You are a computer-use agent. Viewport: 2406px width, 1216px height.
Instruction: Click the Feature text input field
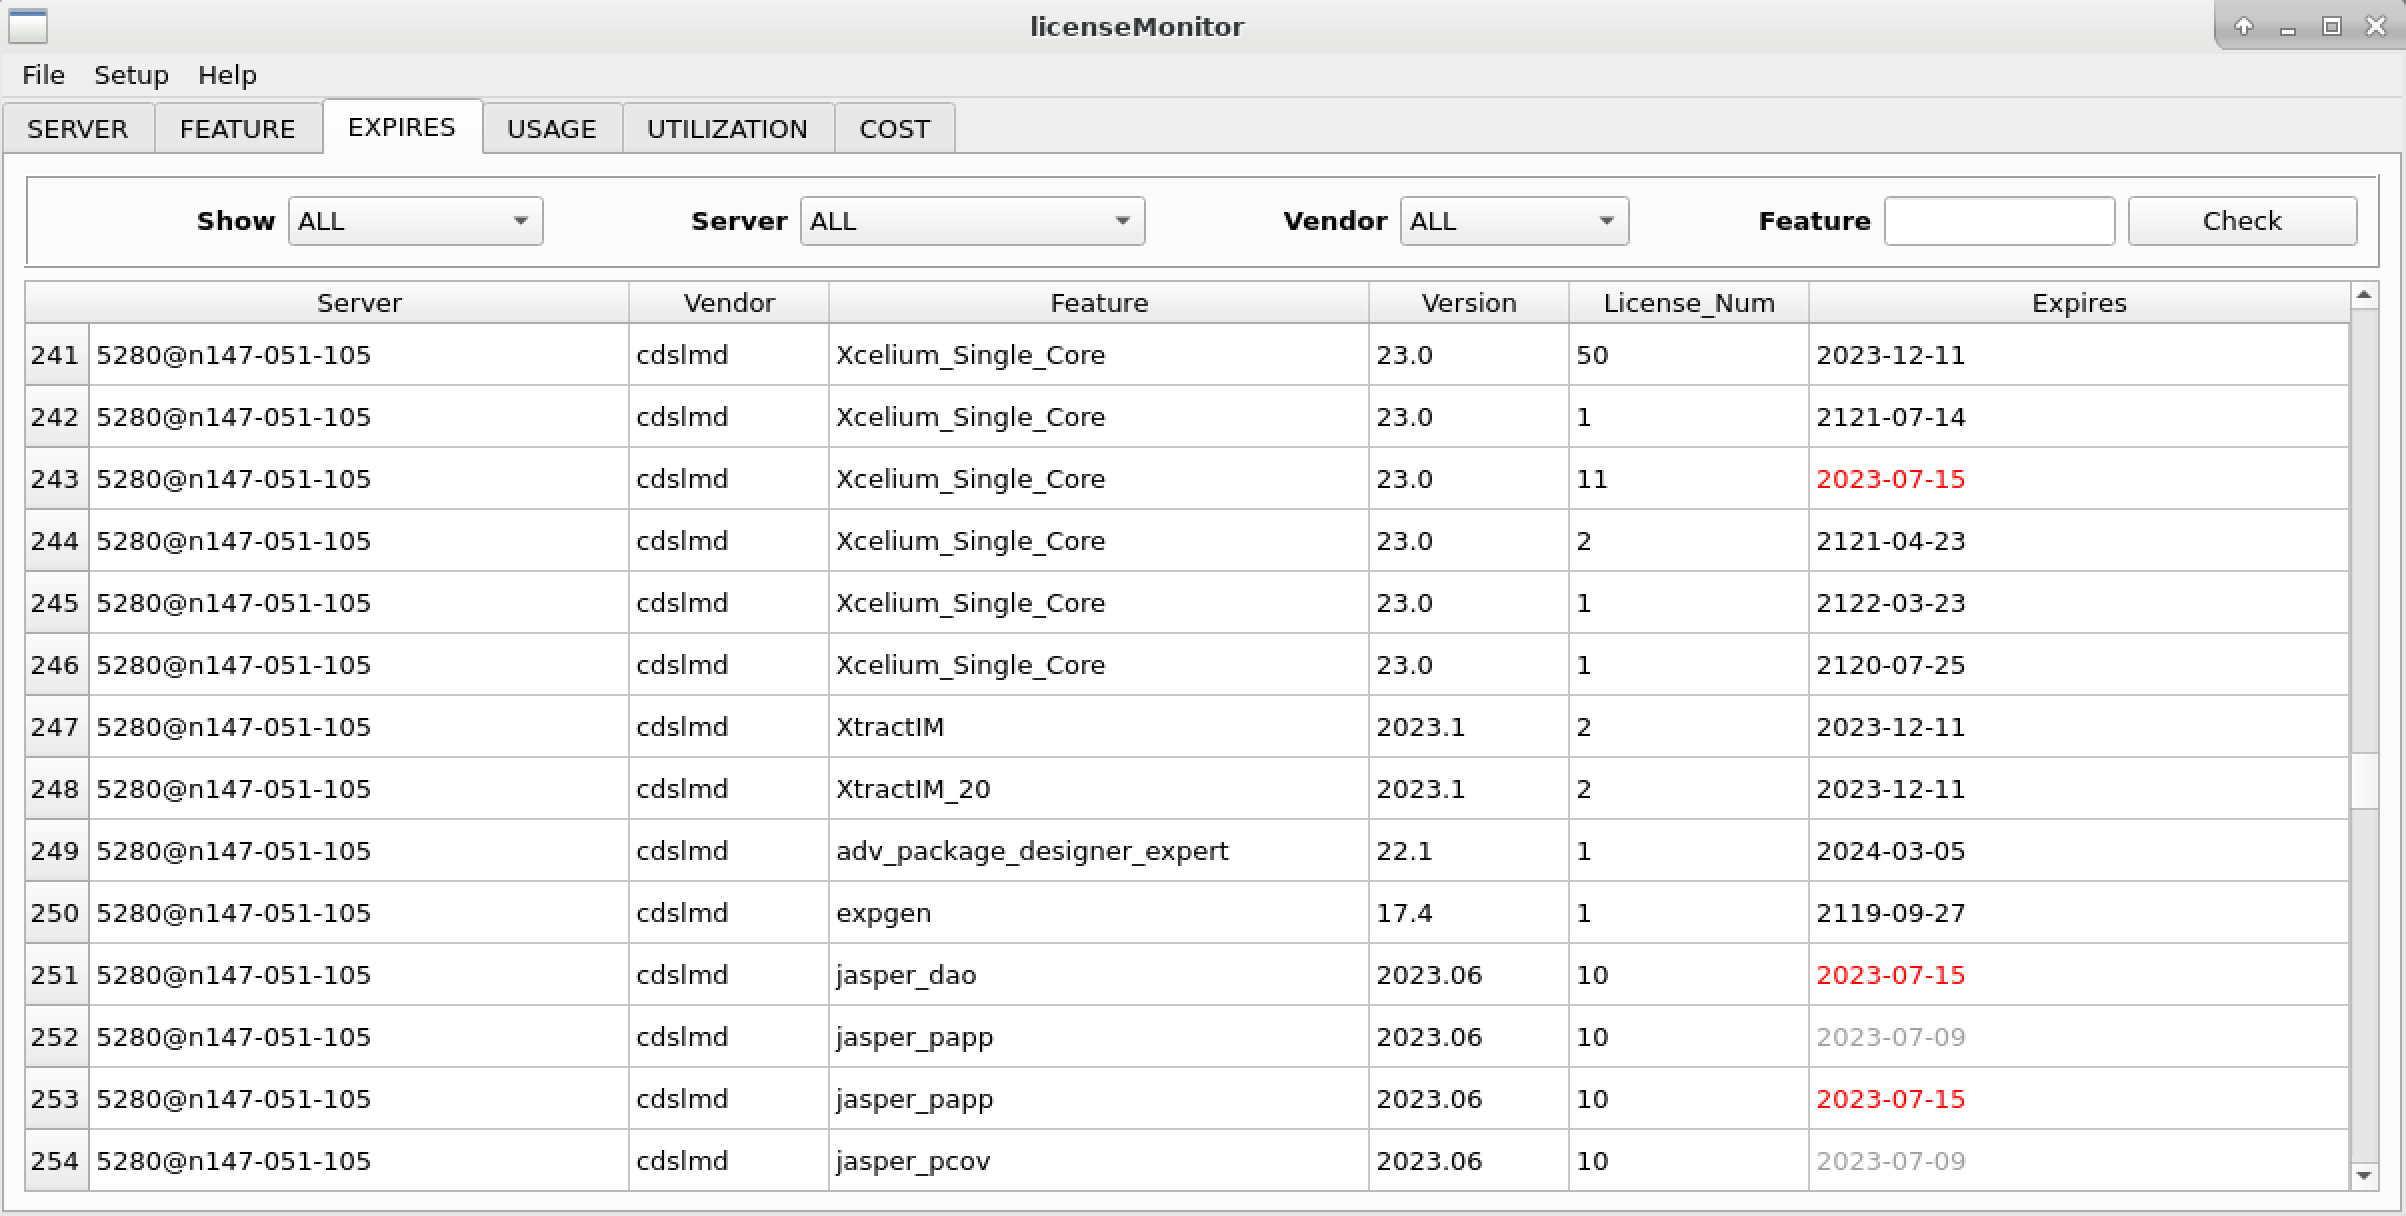click(1999, 221)
